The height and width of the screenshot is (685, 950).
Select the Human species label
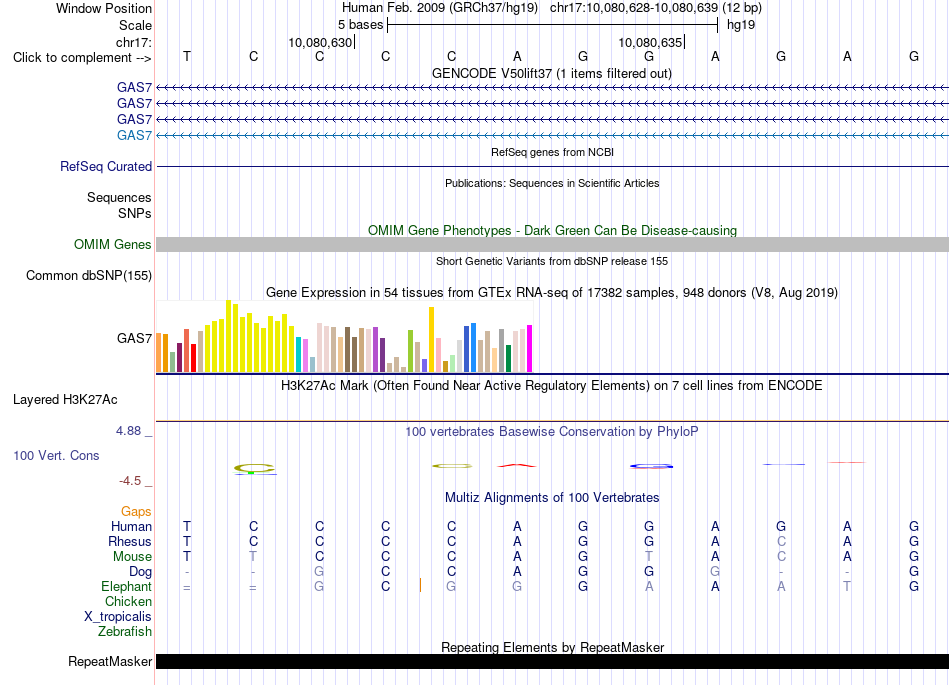pyautogui.click(x=131, y=526)
